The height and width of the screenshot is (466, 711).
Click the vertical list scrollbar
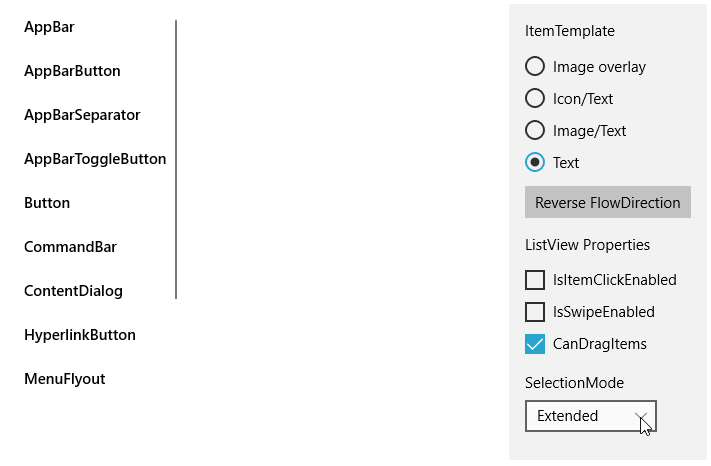point(176,160)
